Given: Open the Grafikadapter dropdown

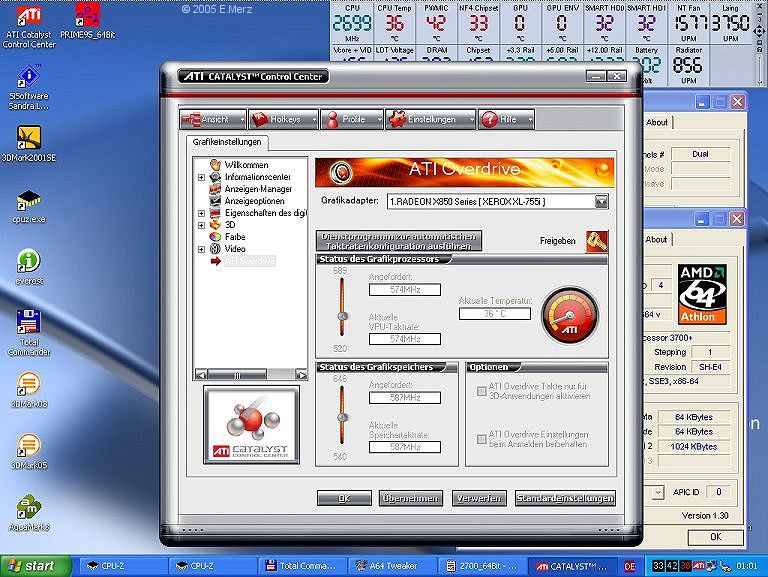Looking at the screenshot, I should click(601, 201).
